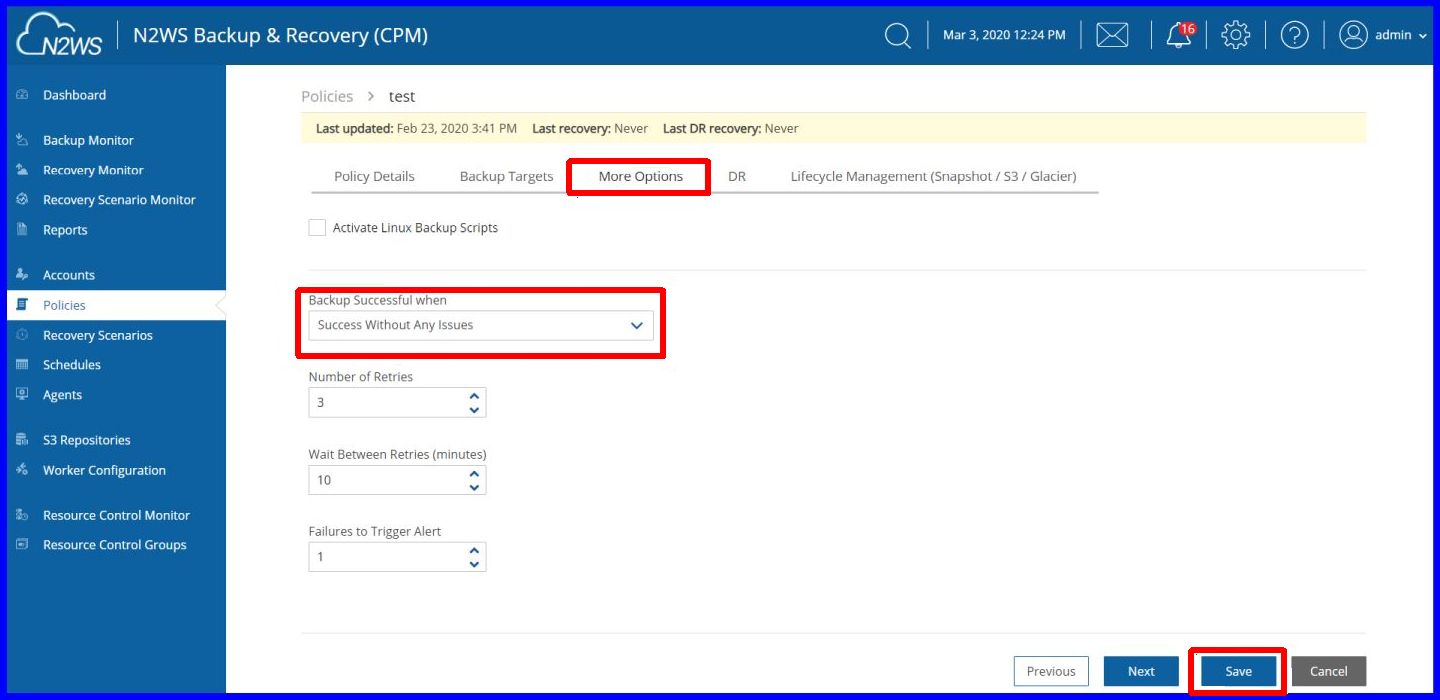This screenshot has height=700, width=1440.
Task: Click into the Number of Retries field
Action: point(397,403)
